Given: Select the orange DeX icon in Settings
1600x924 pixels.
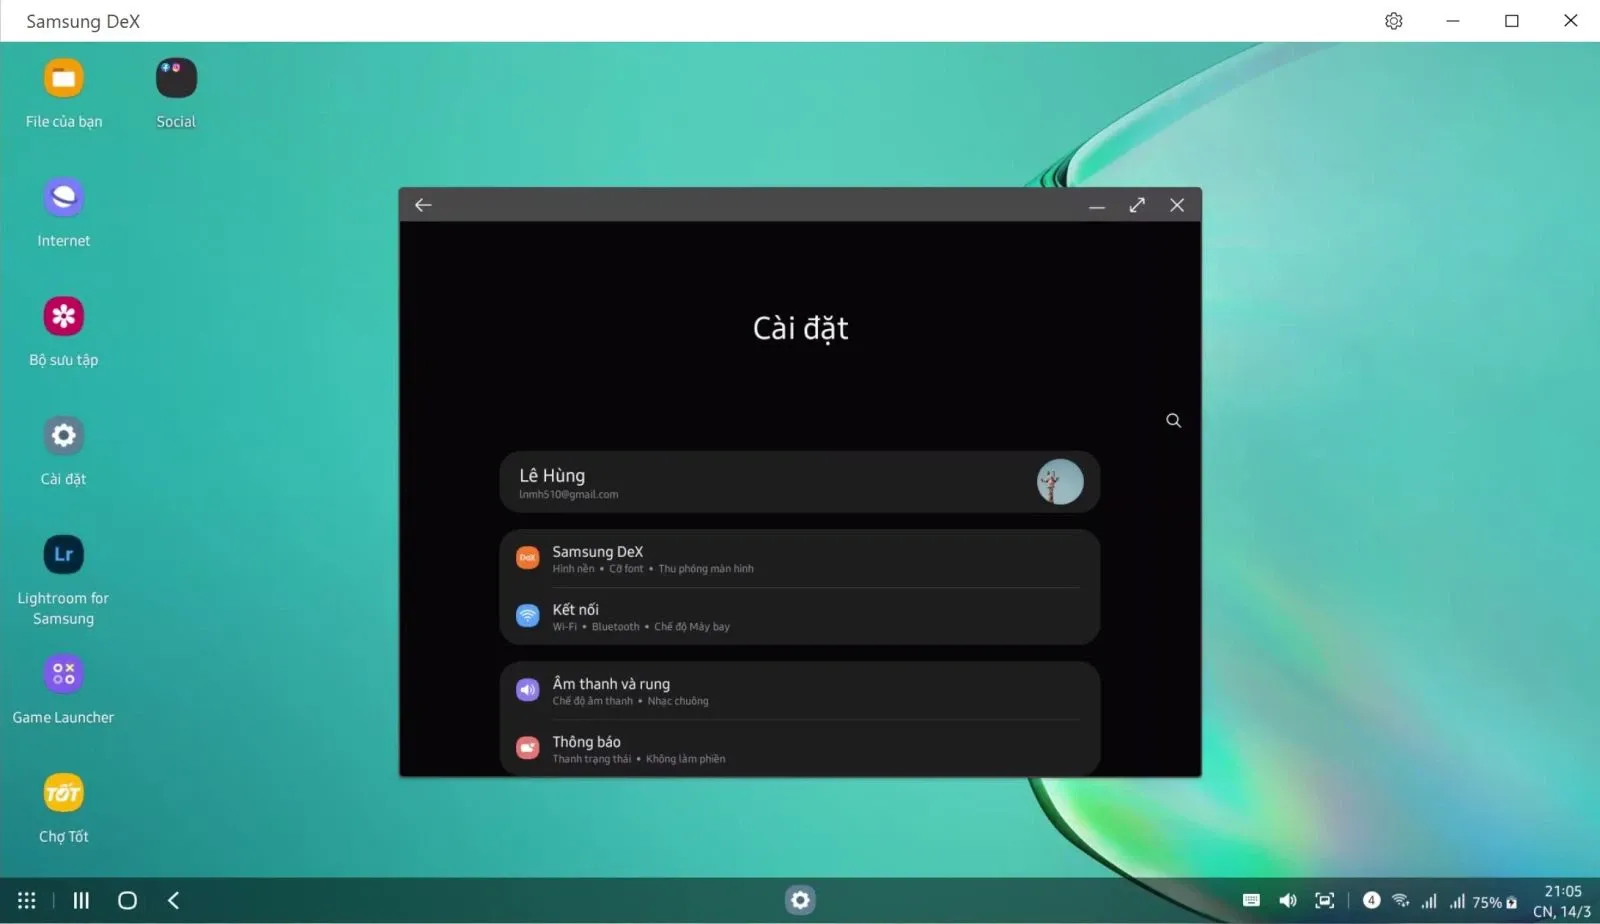Looking at the screenshot, I should (527, 558).
